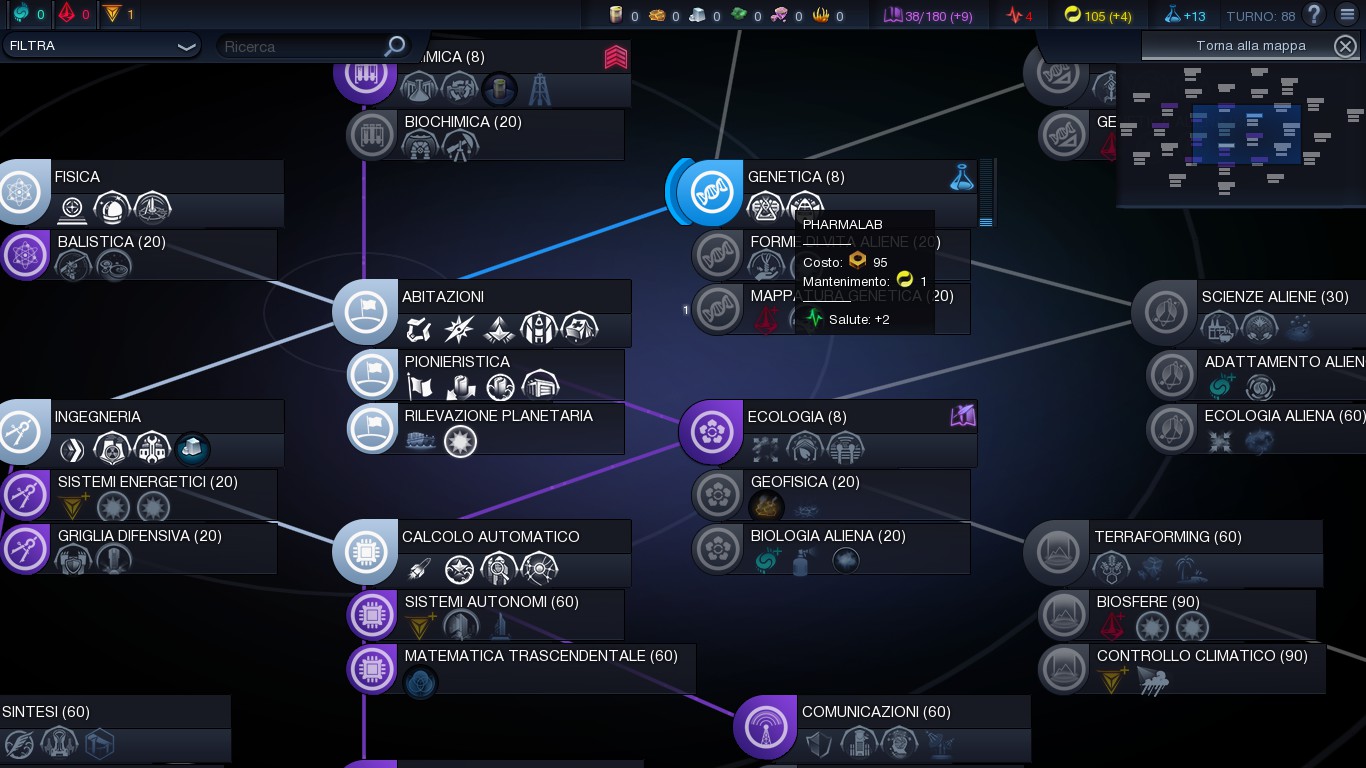
Task: Click the PHARMALAB tooltip title
Action: pyautogui.click(x=843, y=225)
